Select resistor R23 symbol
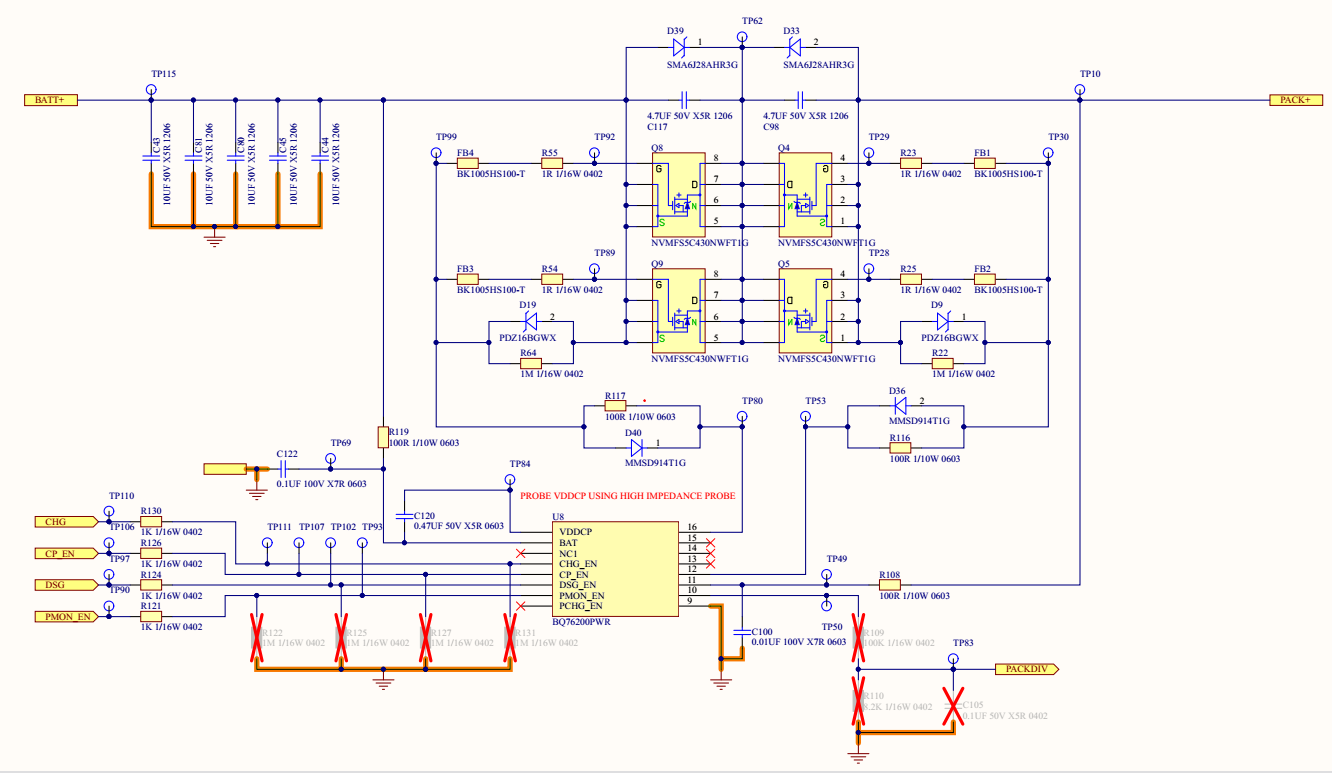The width and height of the screenshot is (1332, 773). click(x=910, y=163)
